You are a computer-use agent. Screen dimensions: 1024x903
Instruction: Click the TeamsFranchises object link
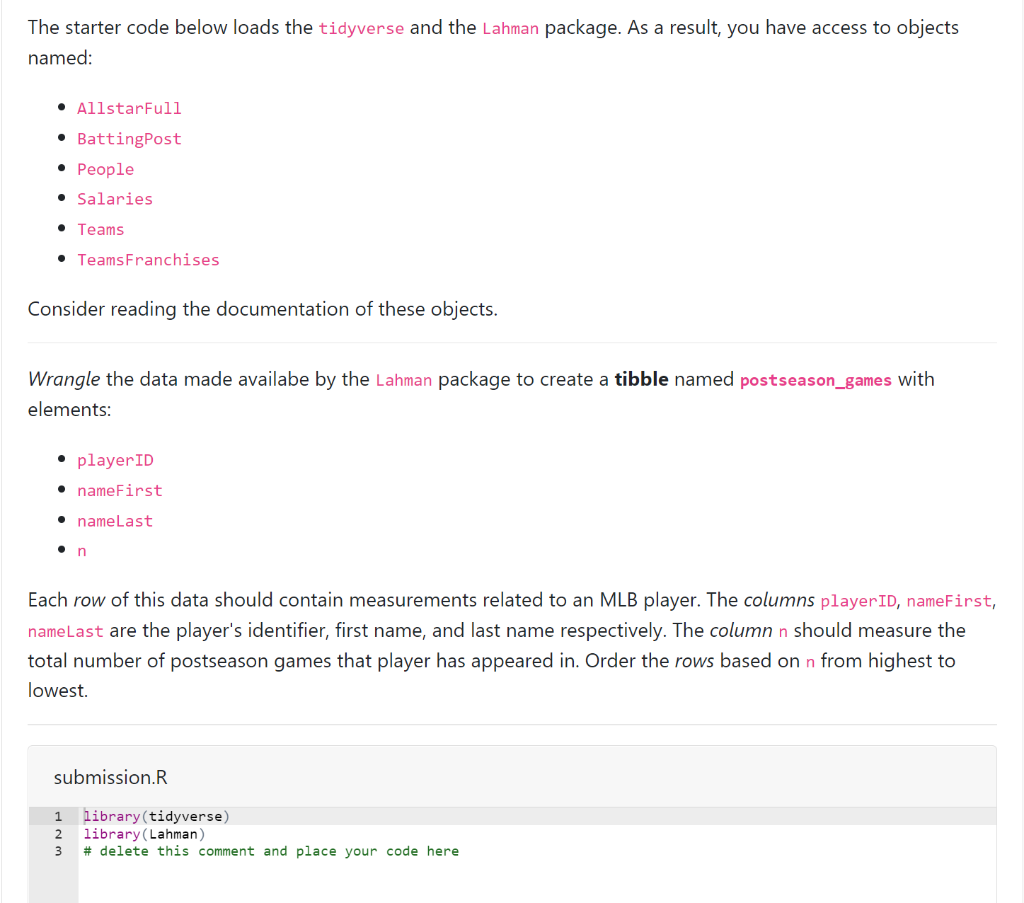[148, 259]
